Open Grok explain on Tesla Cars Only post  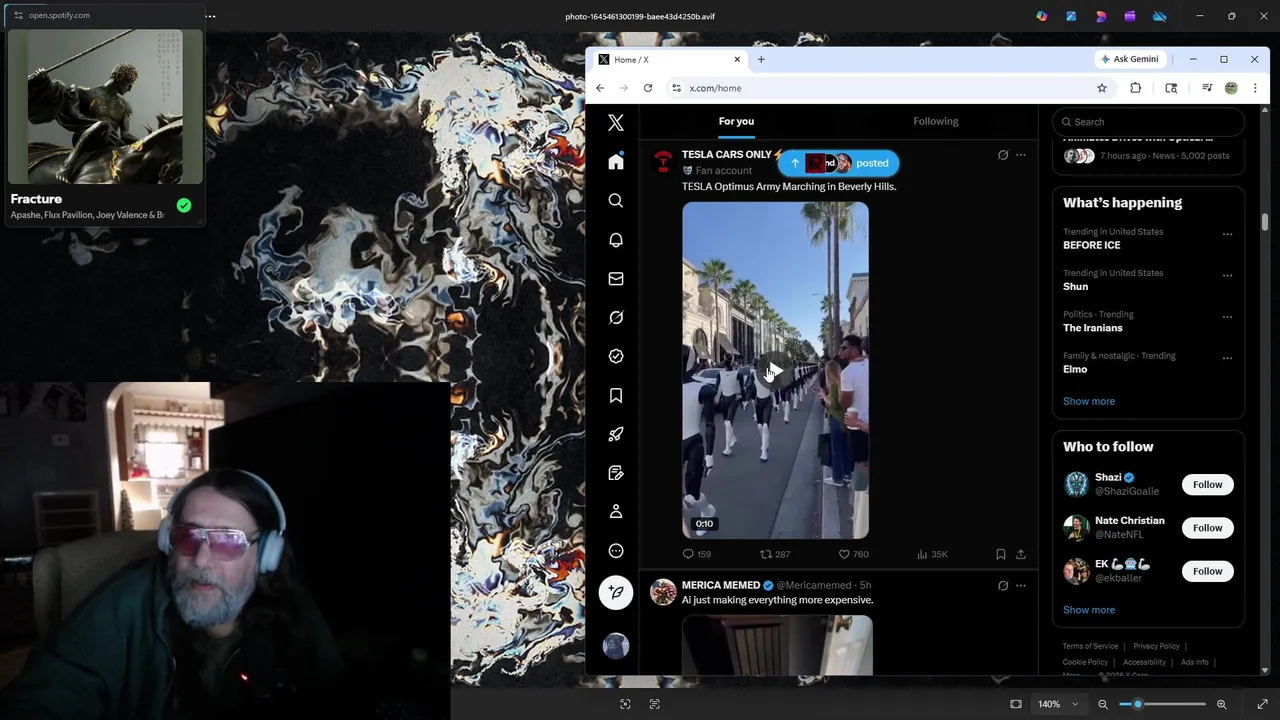pyautogui.click(x=1003, y=155)
